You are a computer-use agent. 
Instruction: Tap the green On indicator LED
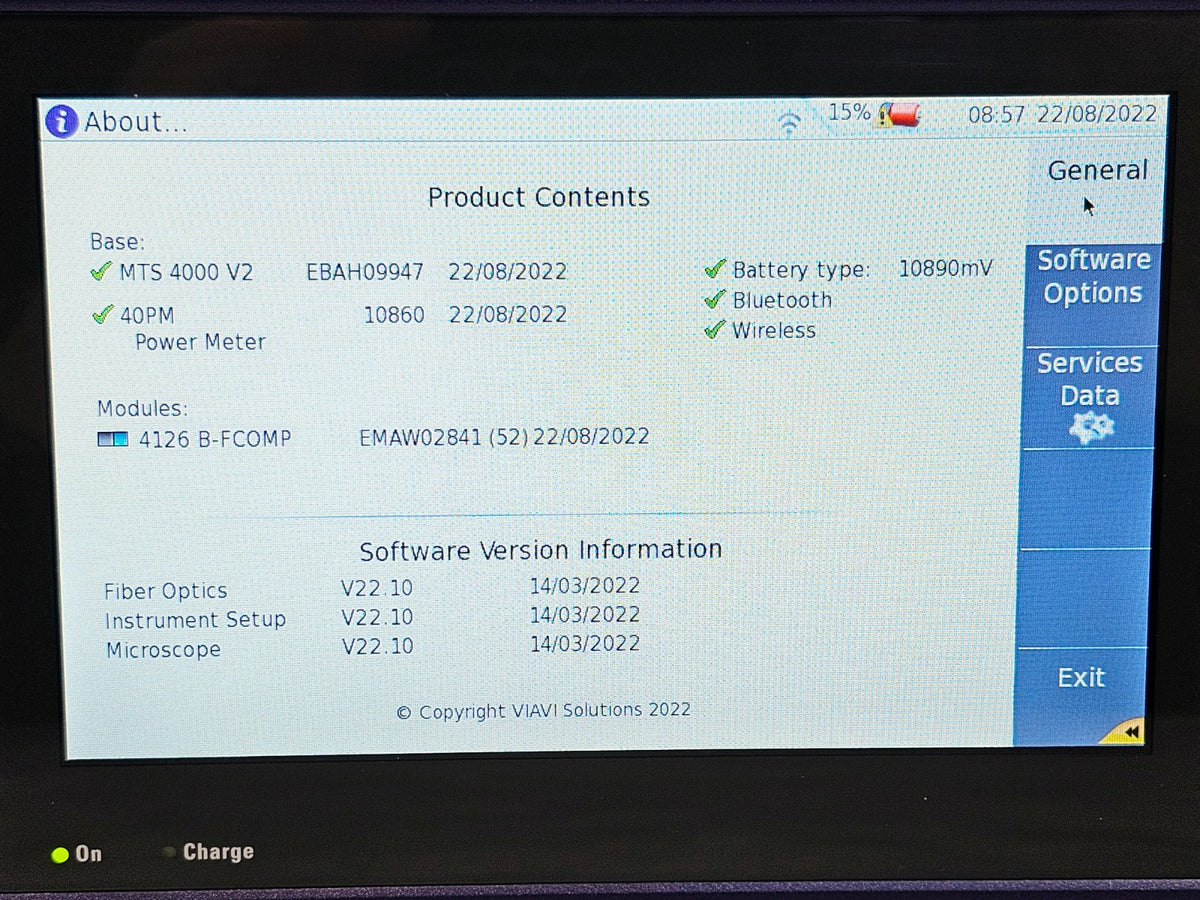(x=60, y=855)
